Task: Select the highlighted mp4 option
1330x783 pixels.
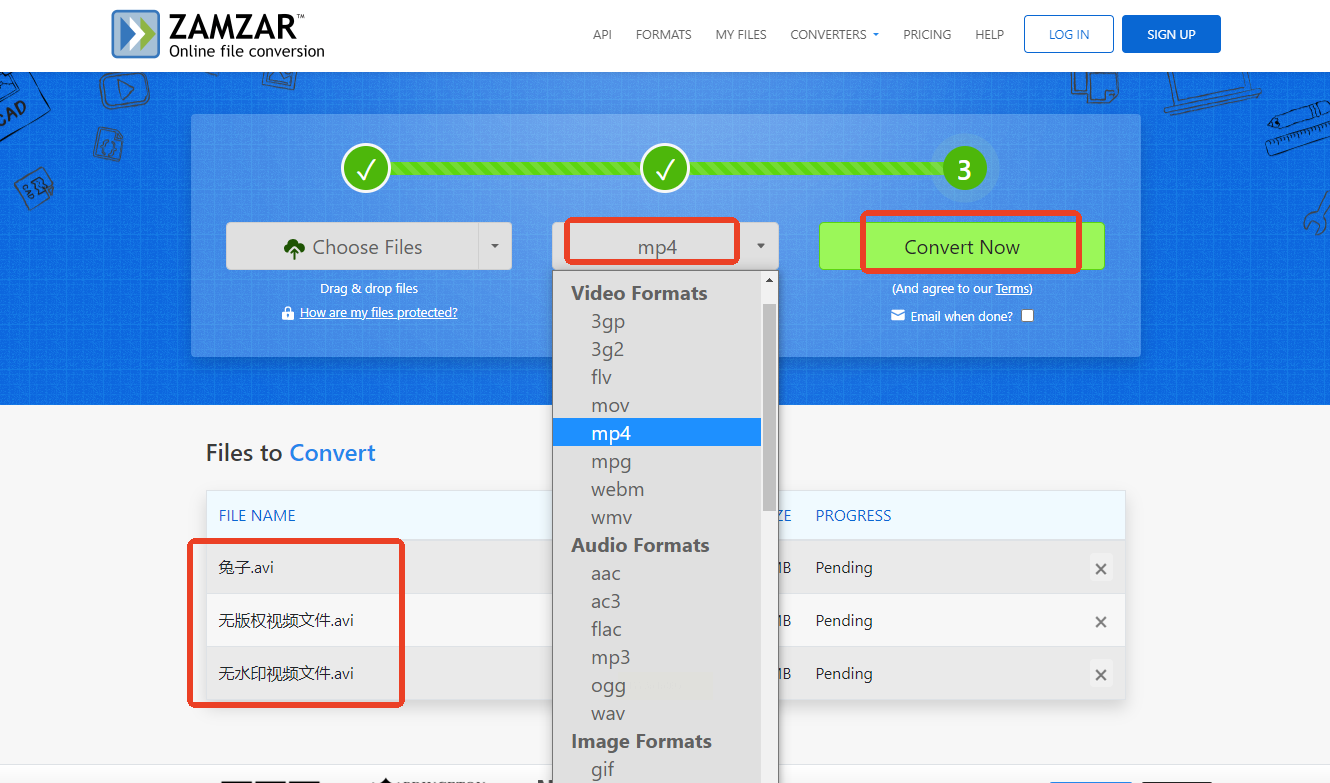Action: pyautogui.click(x=657, y=434)
